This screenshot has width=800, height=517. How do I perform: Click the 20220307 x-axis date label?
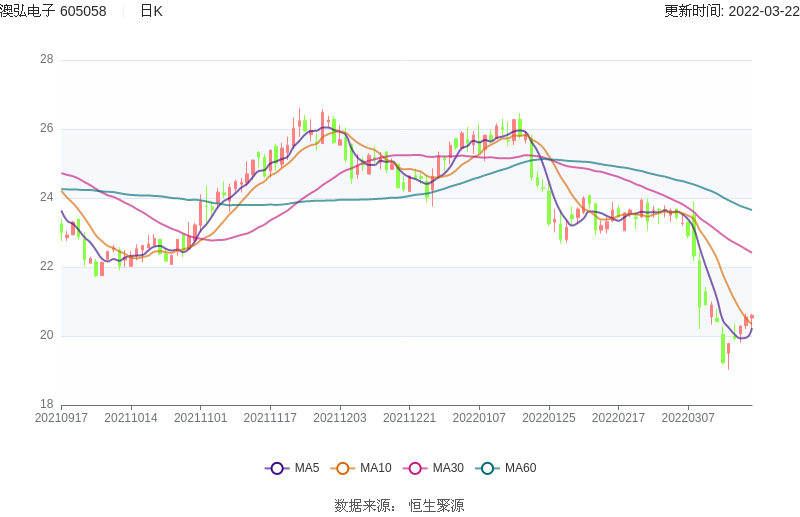click(x=688, y=418)
